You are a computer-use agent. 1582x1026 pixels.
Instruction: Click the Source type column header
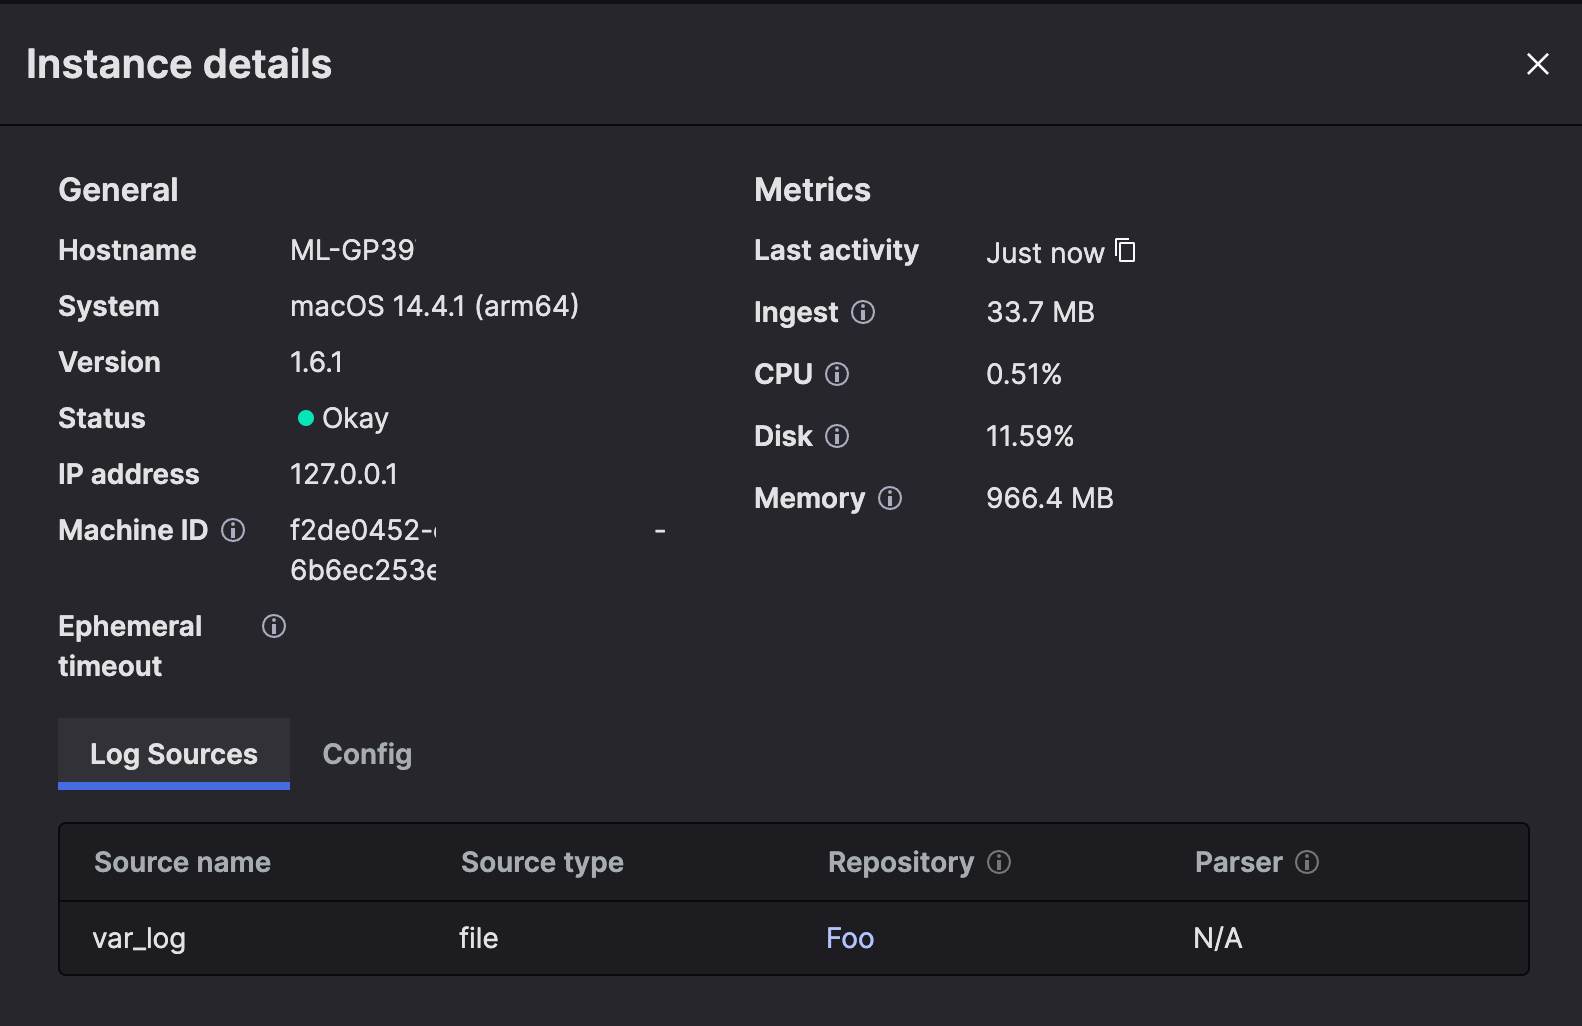pos(542,862)
